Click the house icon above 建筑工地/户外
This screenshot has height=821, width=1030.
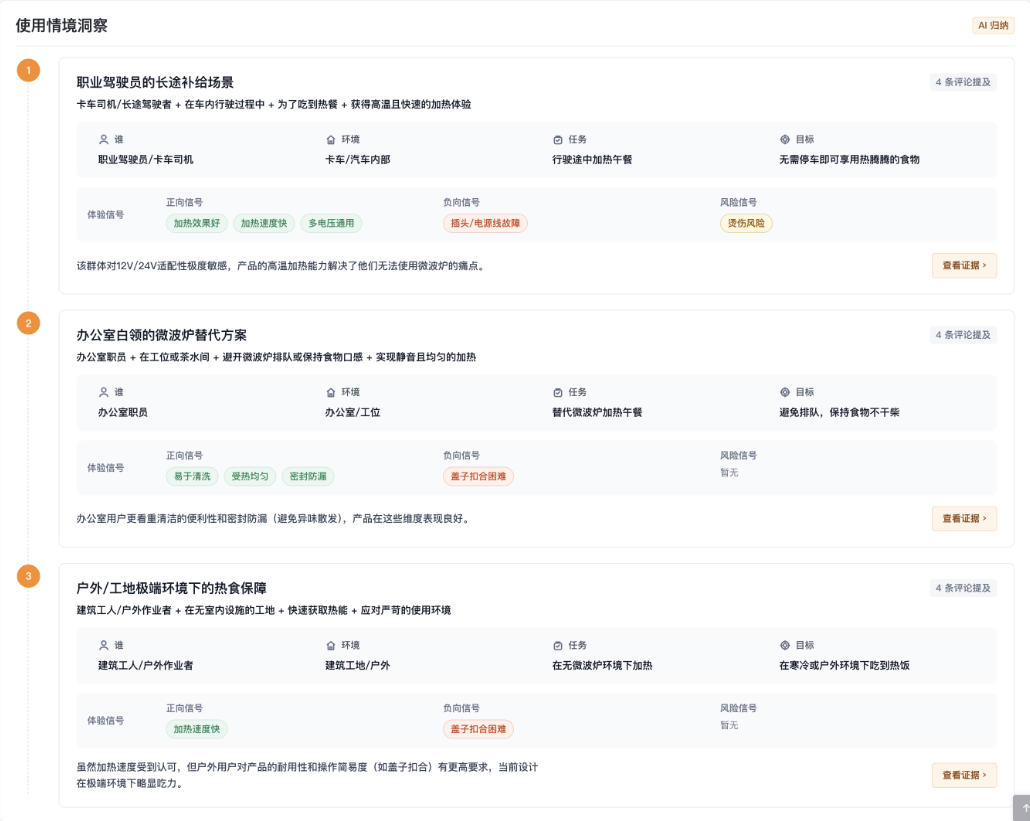point(331,645)
